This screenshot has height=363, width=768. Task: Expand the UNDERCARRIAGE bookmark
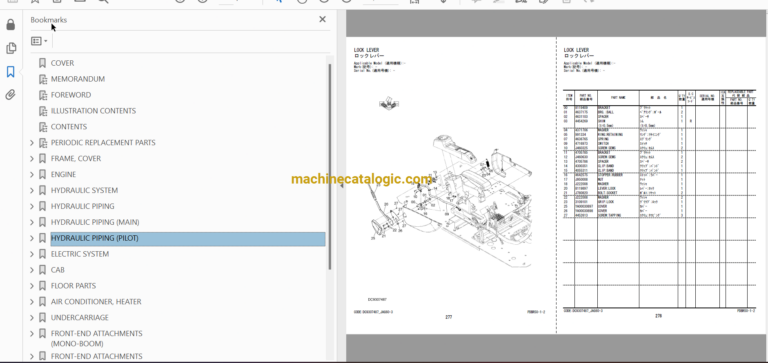click(x=32, y=318)
